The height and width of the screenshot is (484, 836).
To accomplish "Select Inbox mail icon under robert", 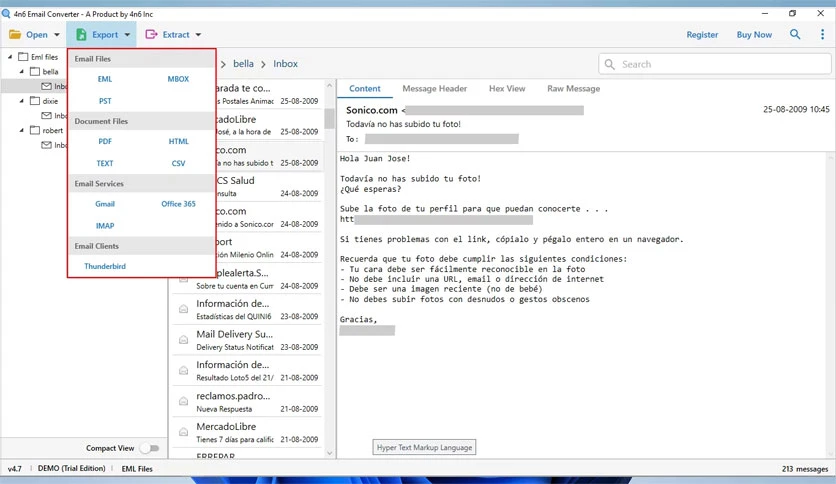I will tap(46, 145).
